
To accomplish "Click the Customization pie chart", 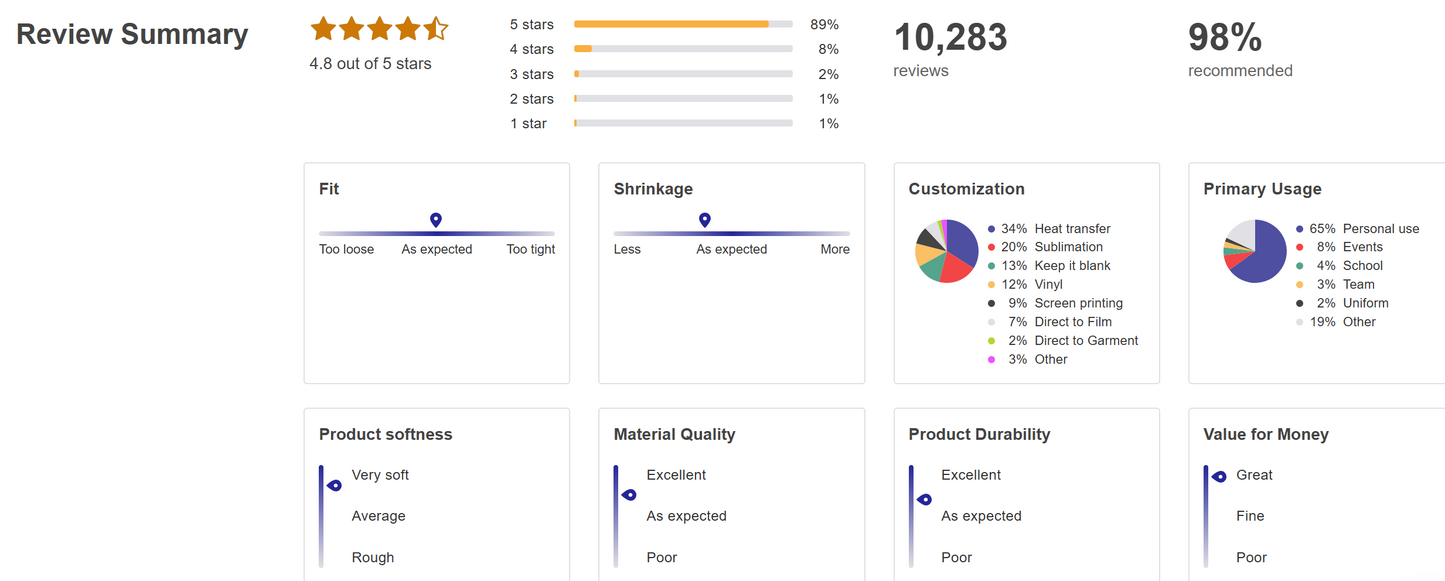I will 946,250.
